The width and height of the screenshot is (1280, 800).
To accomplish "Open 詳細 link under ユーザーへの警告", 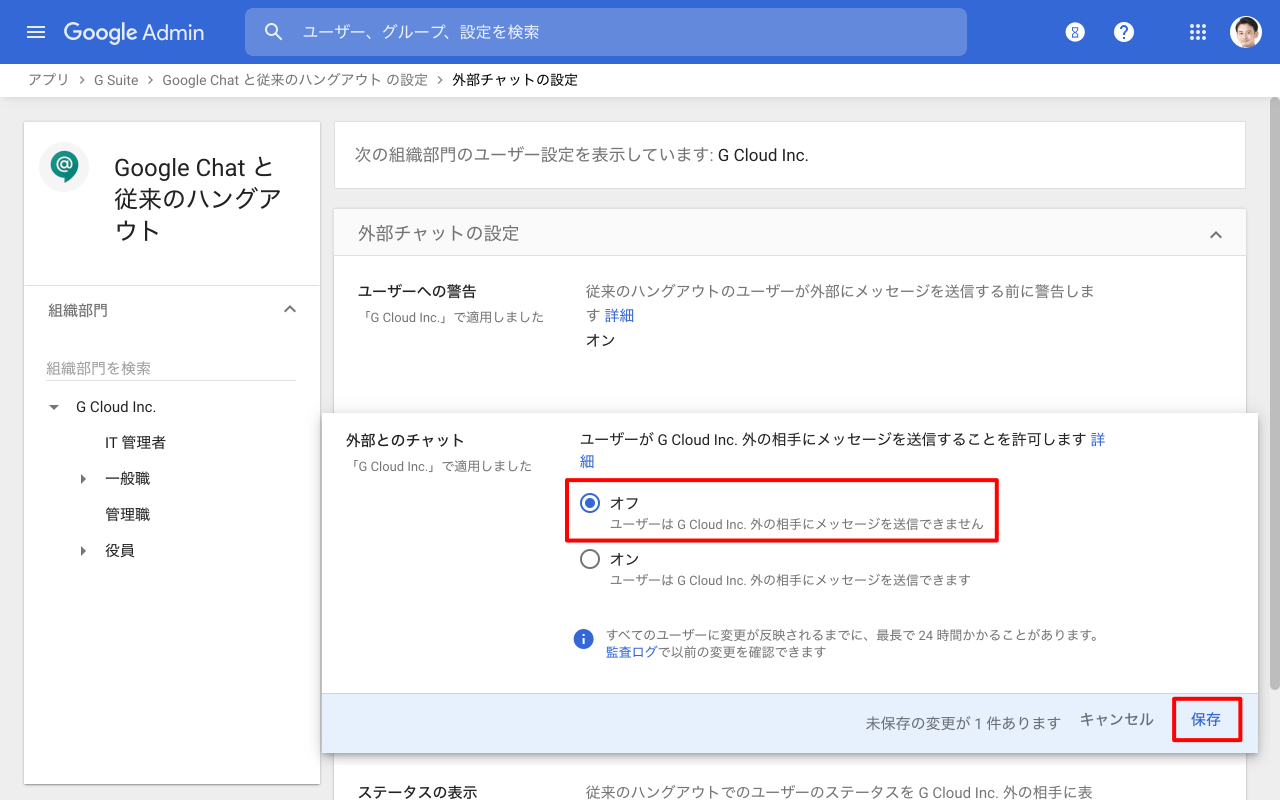I will tap(619, 315).
